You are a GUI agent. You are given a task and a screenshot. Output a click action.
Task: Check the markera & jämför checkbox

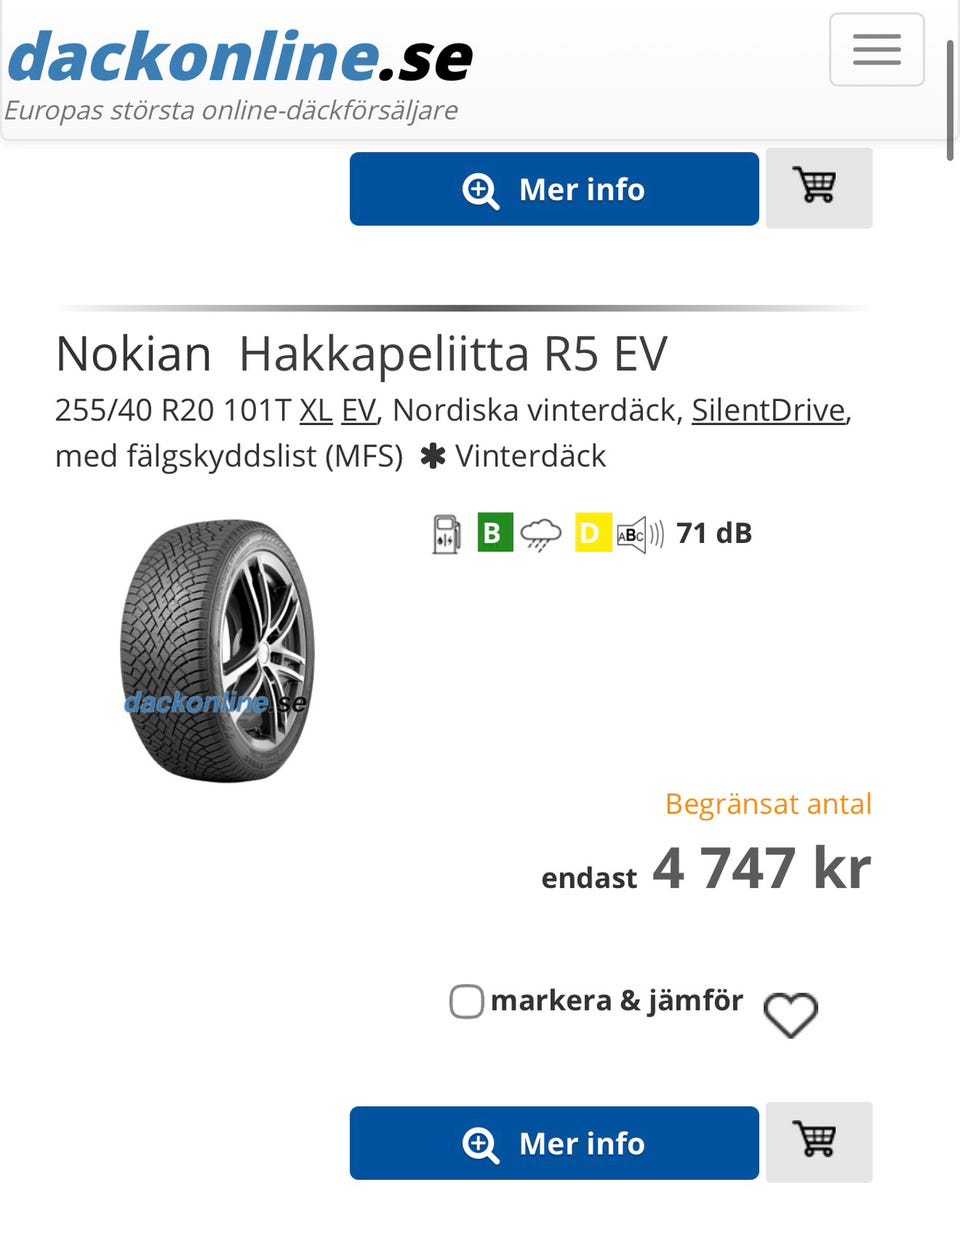coord(466,1001)
